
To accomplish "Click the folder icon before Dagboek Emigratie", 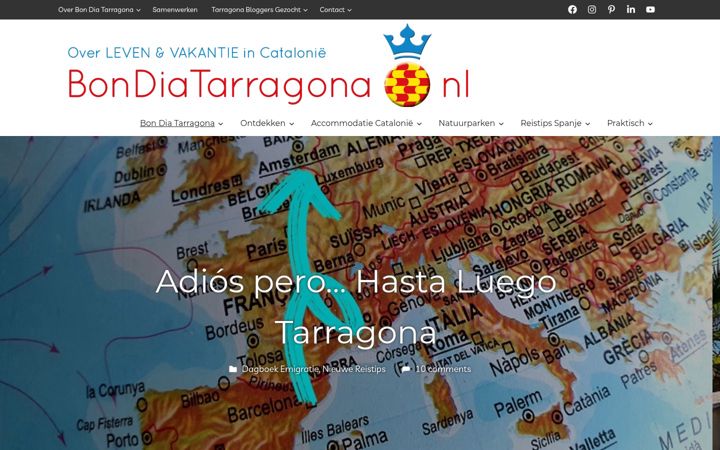I will pyautogui.click(x=233, y=369).
